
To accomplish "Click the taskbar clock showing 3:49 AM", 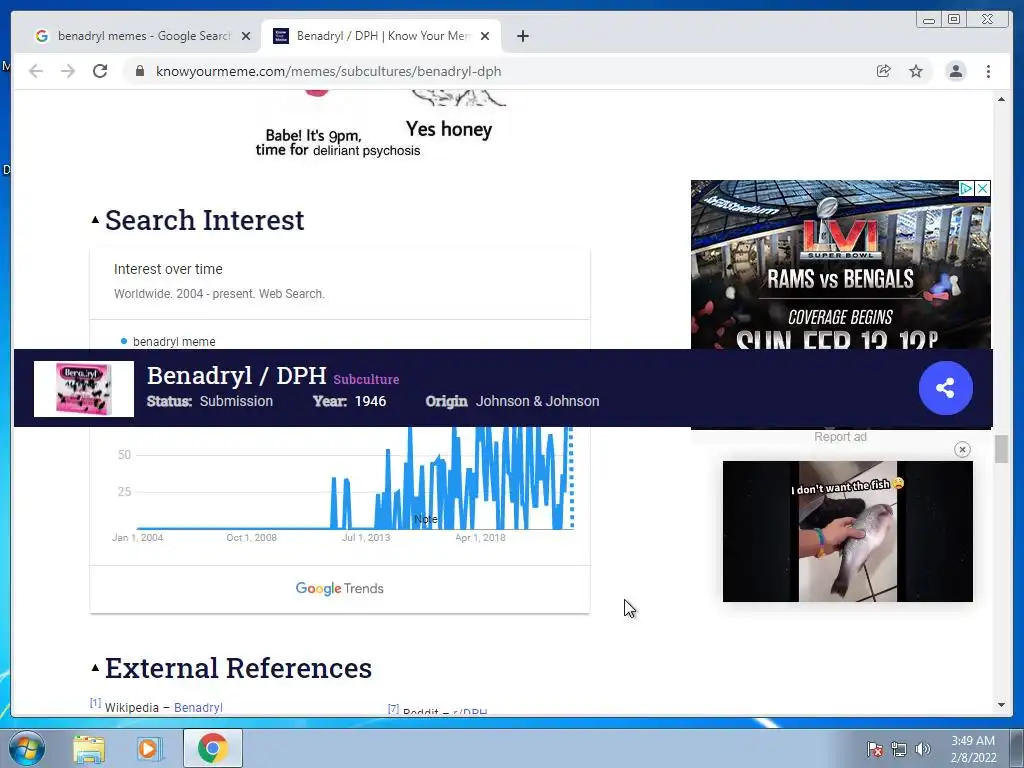I will coord(973,749).
